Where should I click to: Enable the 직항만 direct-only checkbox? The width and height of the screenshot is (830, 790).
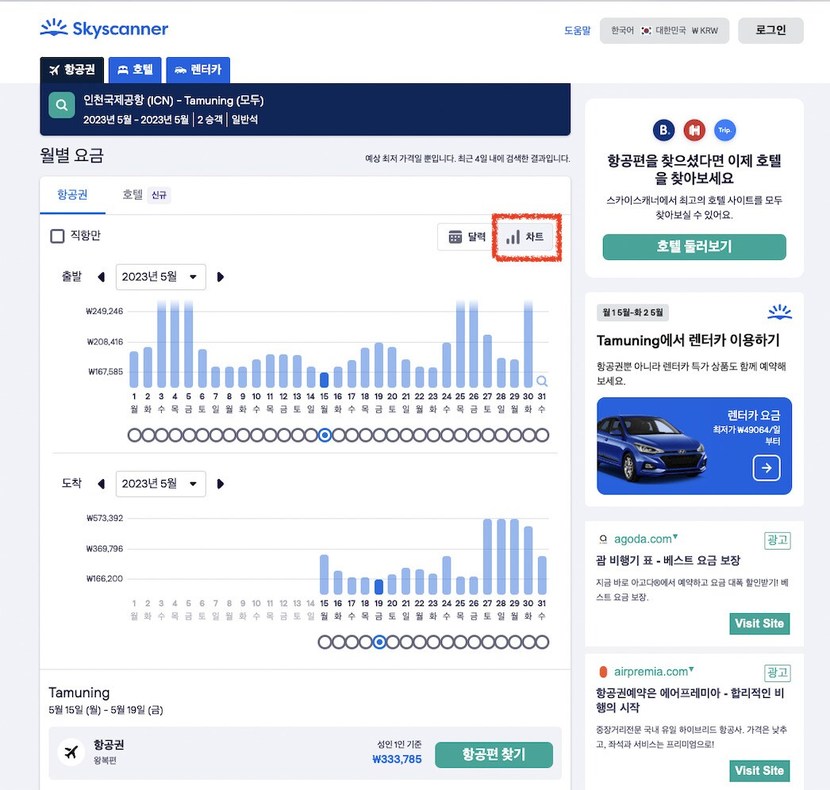[x=57, y=236]
